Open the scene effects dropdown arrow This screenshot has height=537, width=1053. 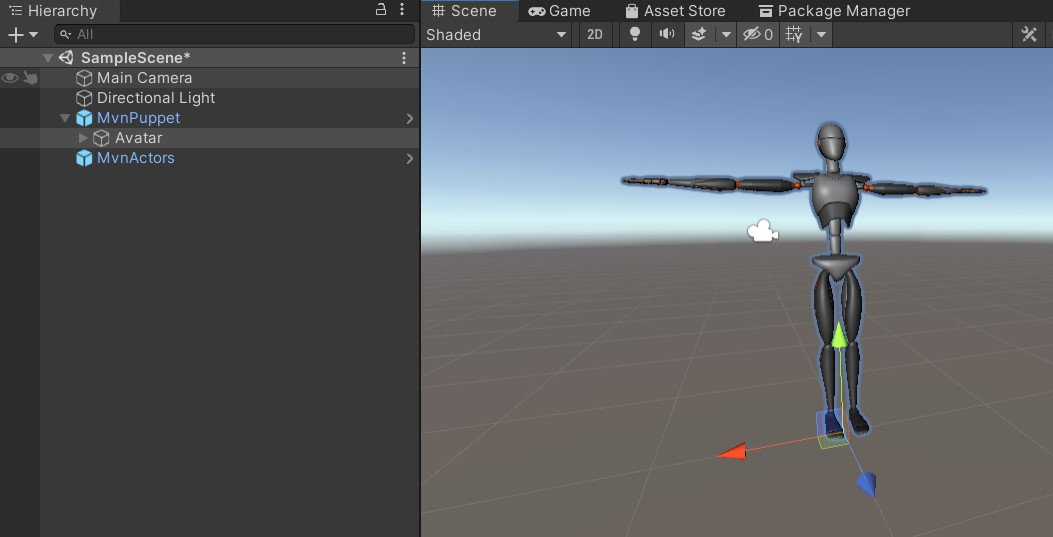point(726,35)
